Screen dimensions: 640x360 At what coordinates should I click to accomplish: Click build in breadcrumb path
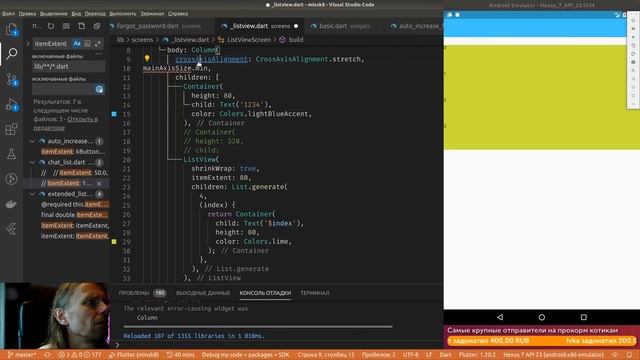click(296, 40)
